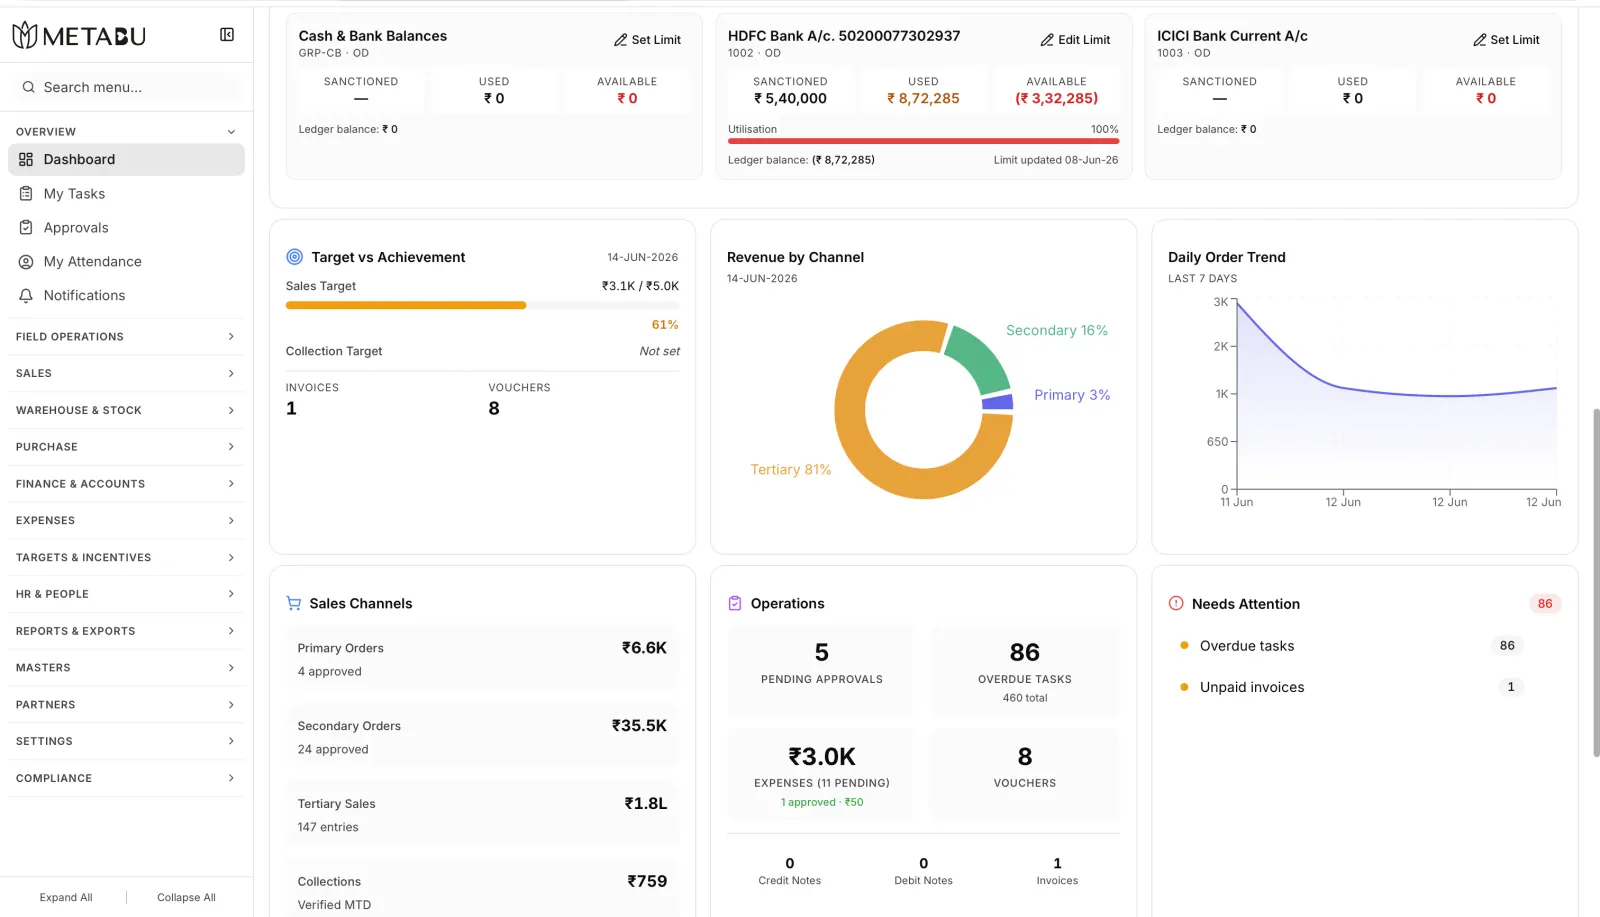Collapse the Overview section chevron
Image resolution: width=1600 pixels, height=917 pixels.
pyautogui.click(x=231, y=132)
